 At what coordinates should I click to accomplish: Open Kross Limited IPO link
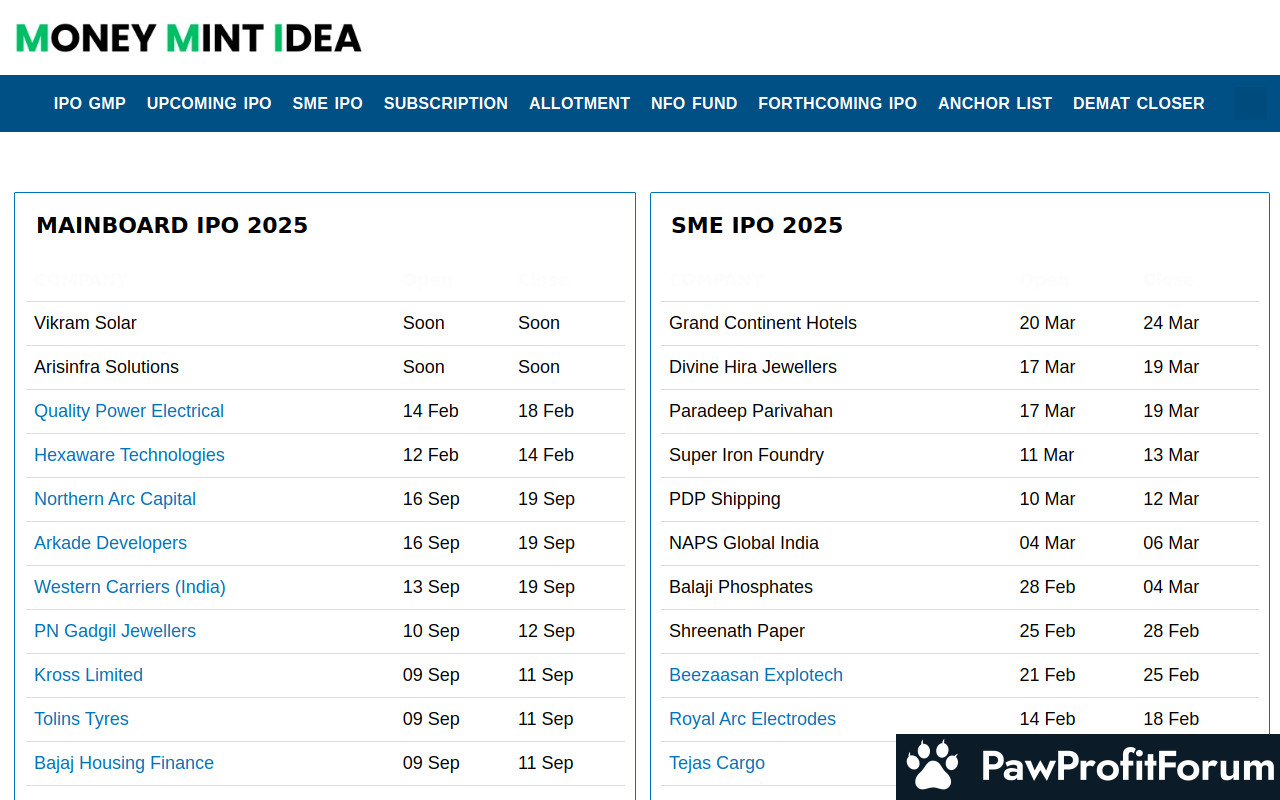pyautogui.click(x=88, y=675)
